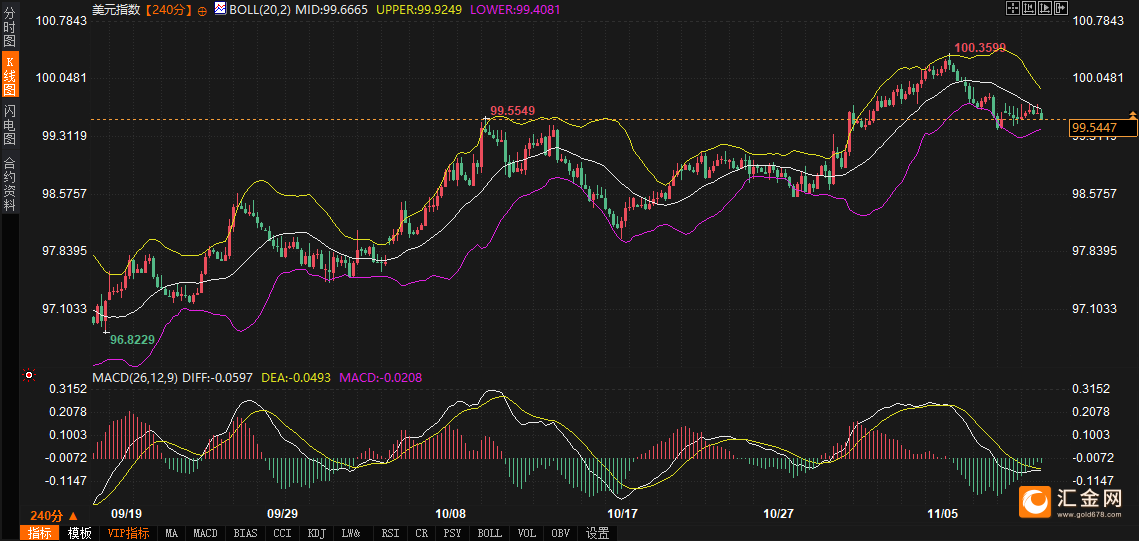Toggle the RSI indicator in bottom bar

(x=391, y=533)
